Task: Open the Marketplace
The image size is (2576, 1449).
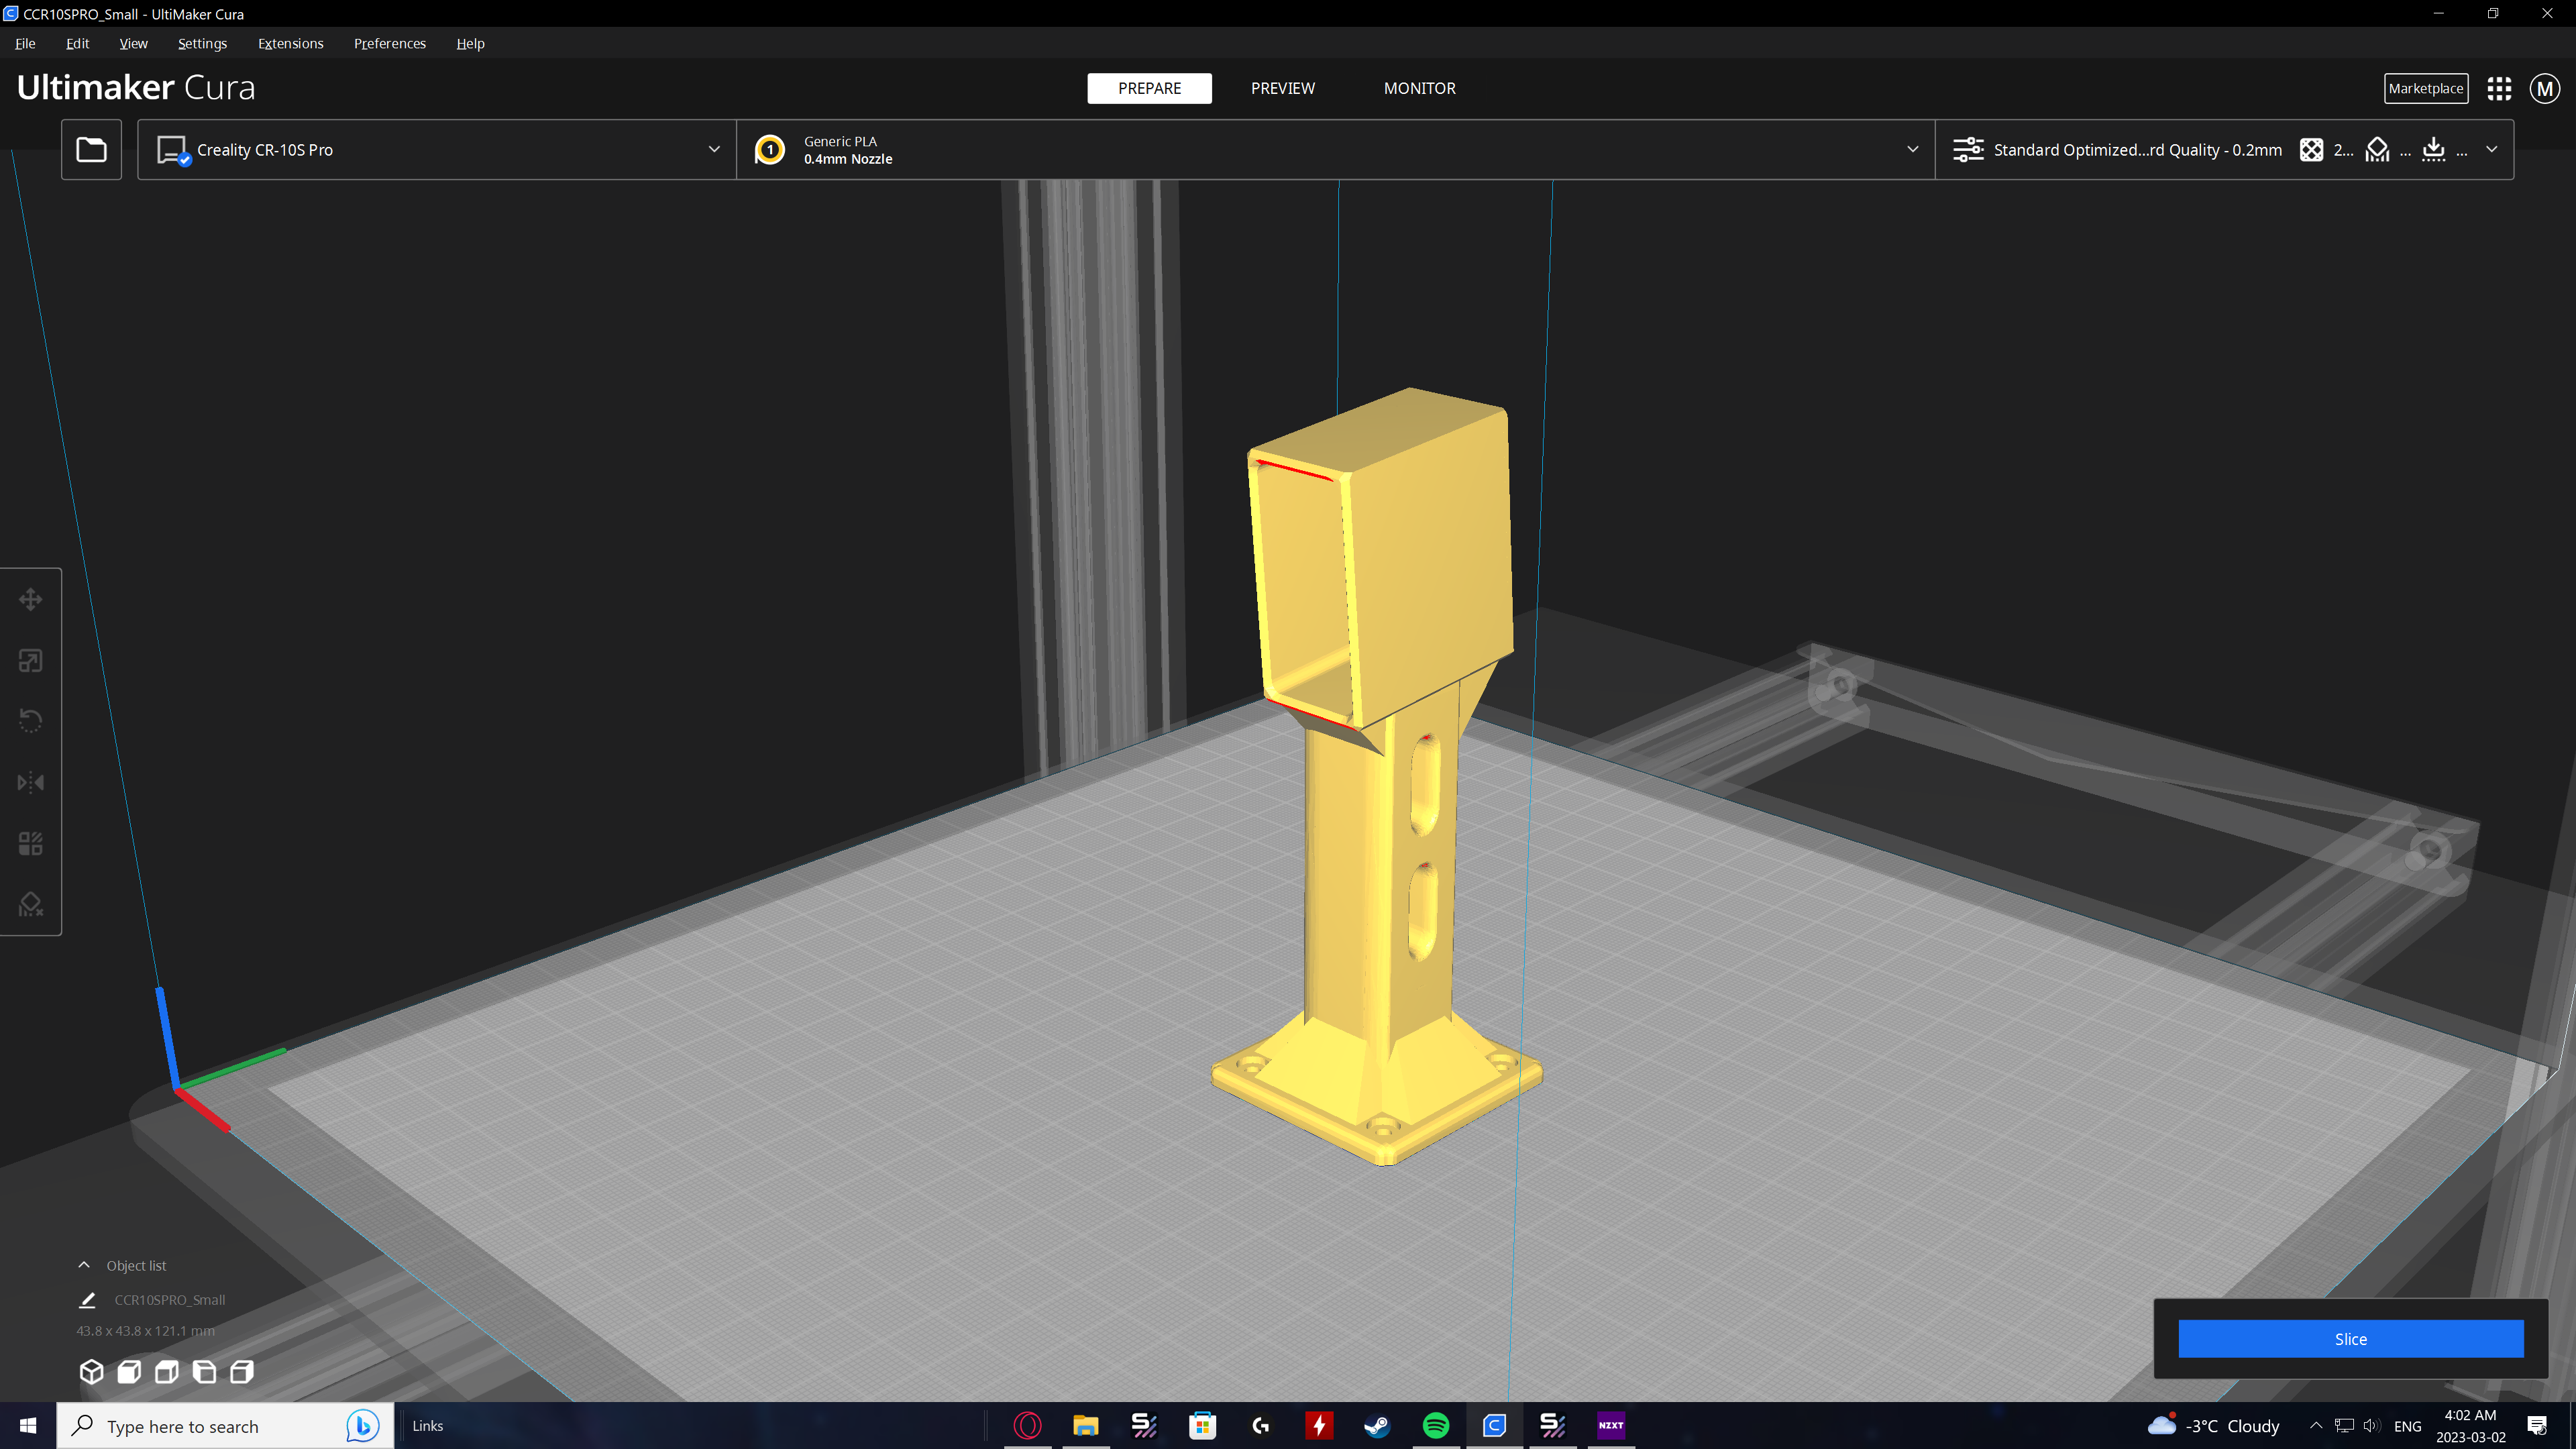Action: 2425,88
